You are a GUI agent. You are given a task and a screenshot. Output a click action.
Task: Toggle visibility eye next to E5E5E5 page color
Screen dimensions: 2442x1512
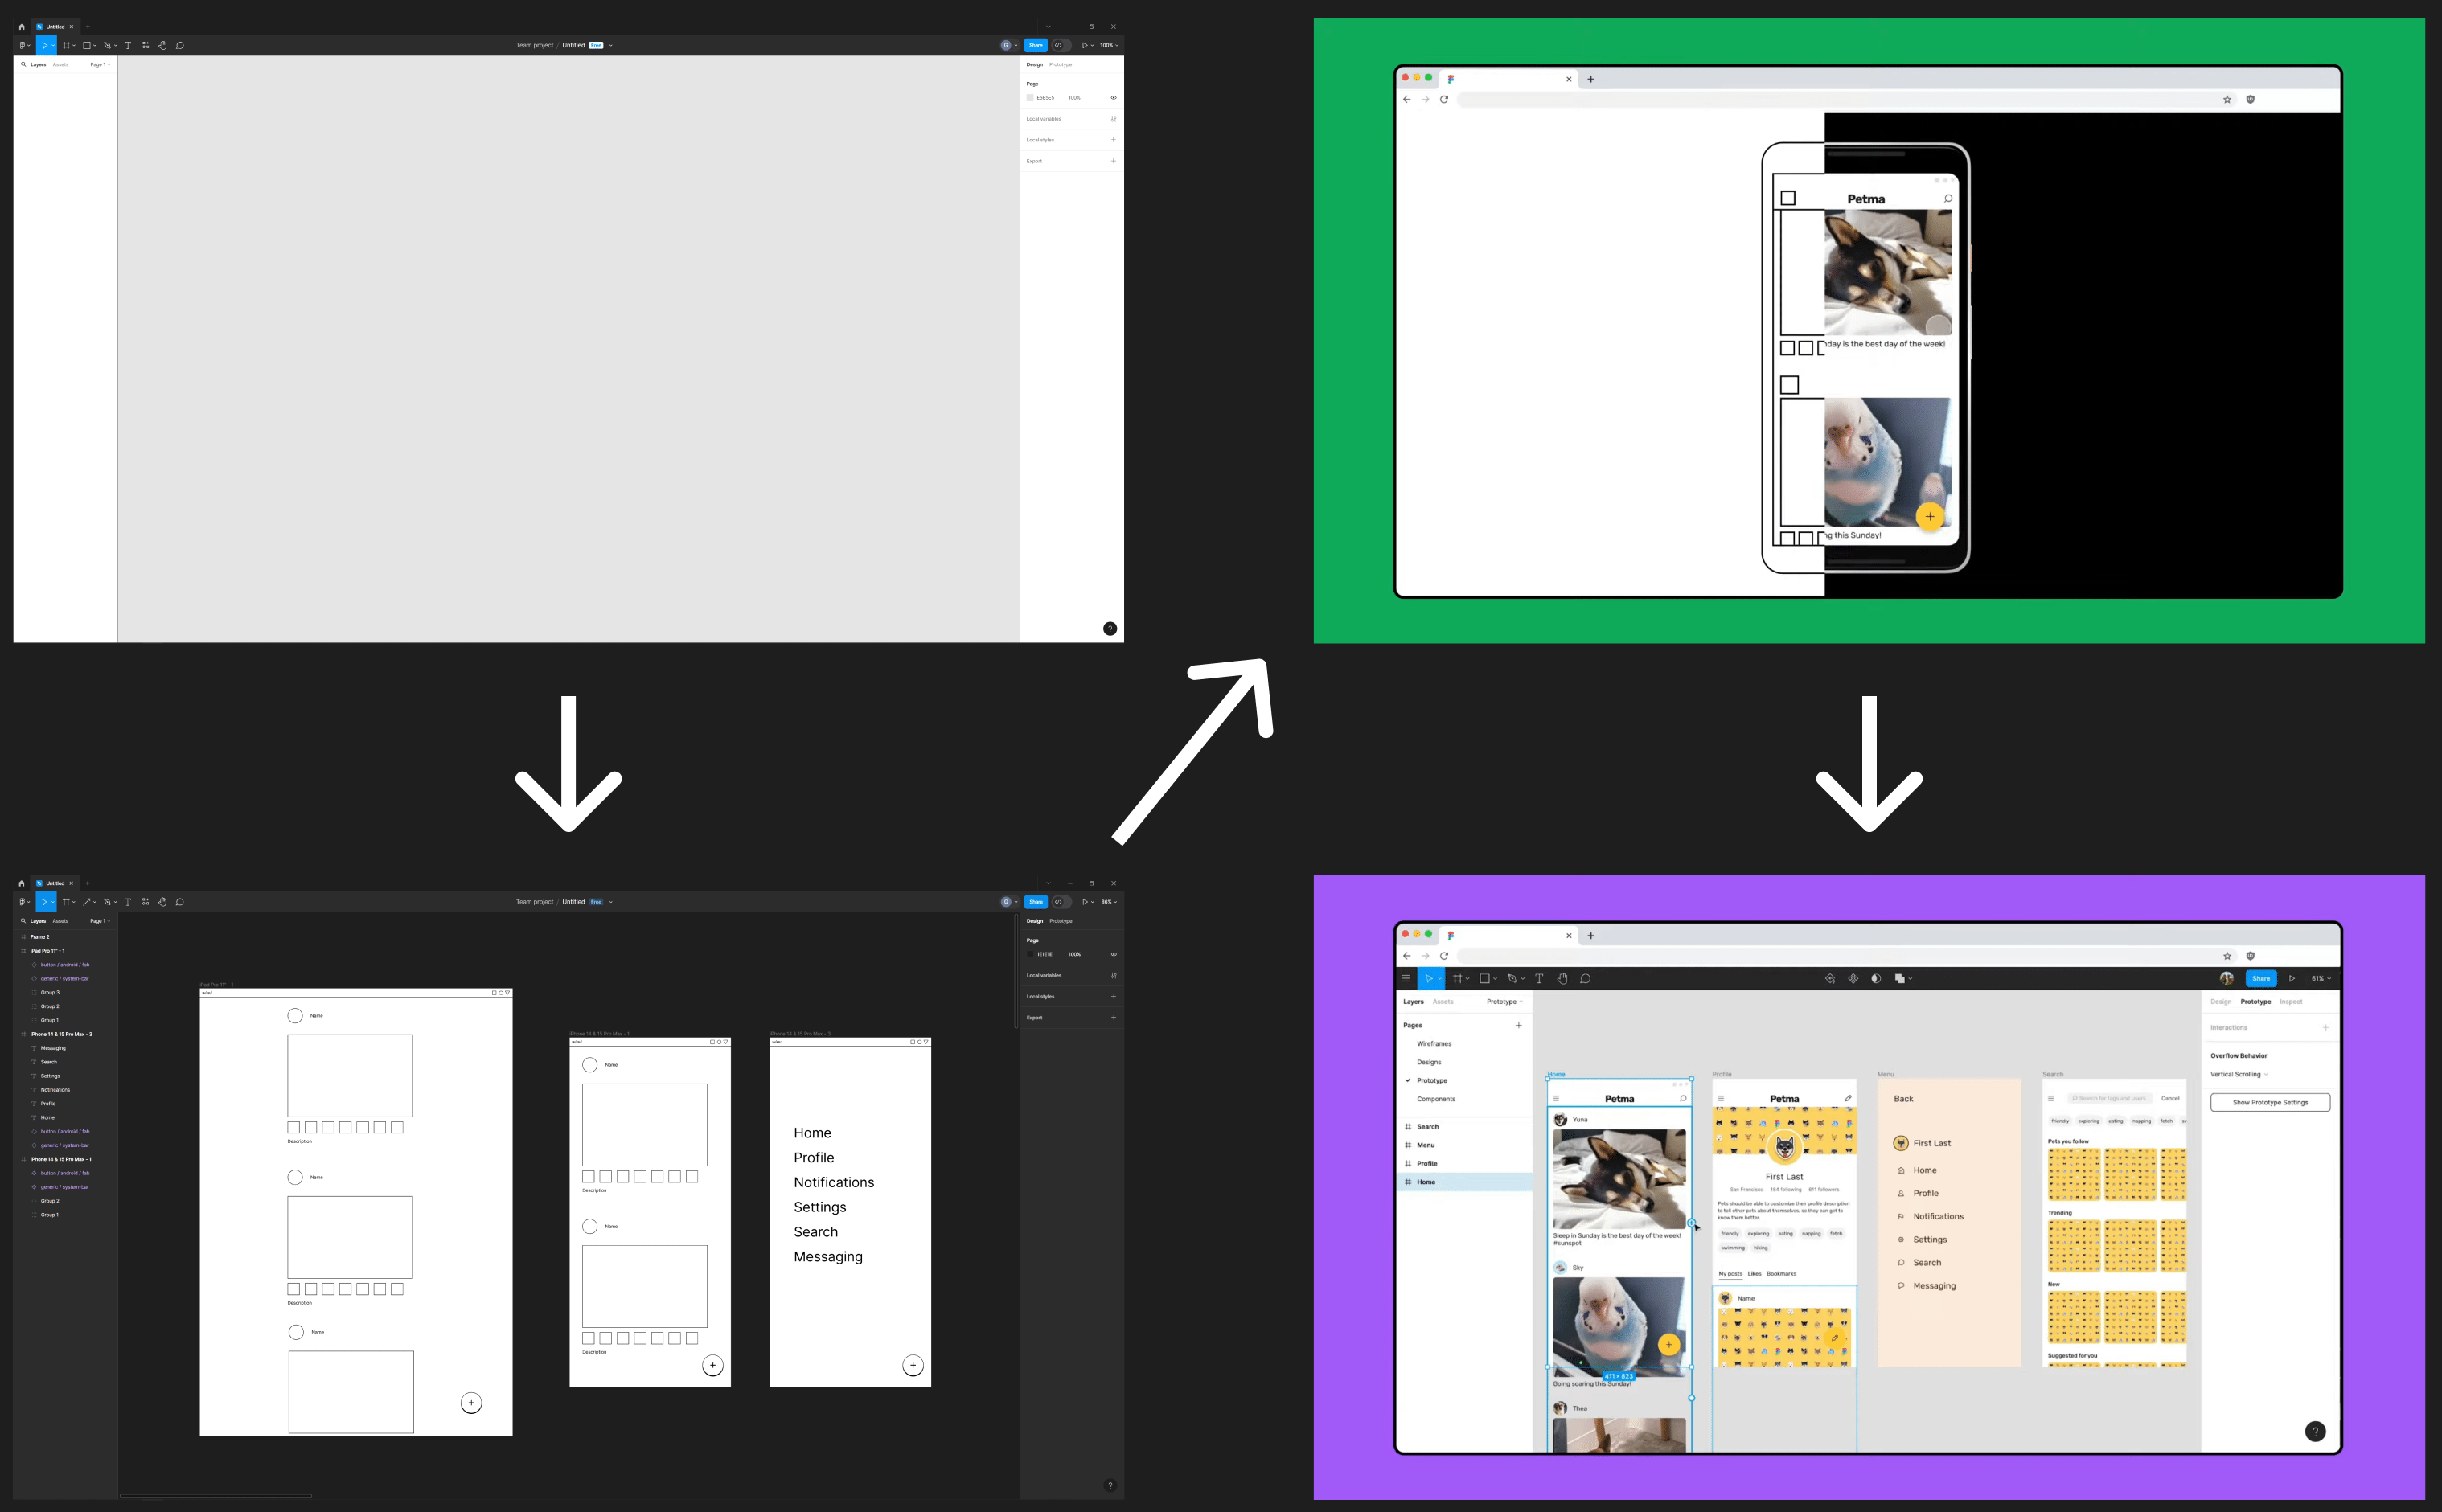point(1113,98)
